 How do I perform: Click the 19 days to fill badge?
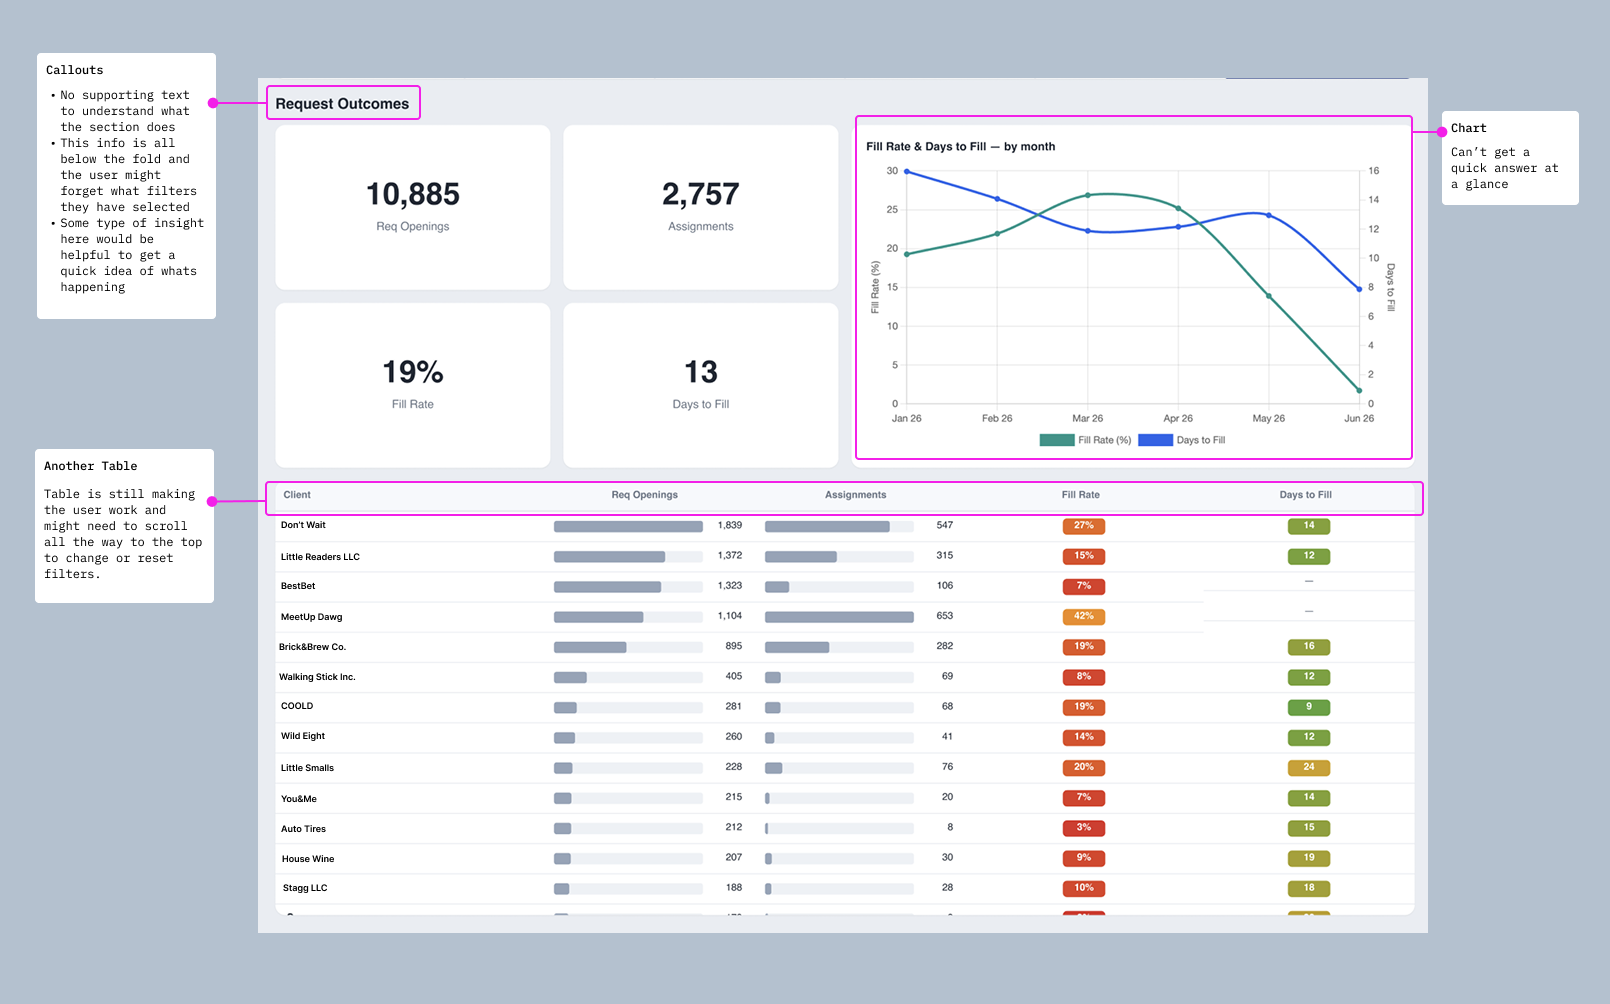click(1309, 858)
